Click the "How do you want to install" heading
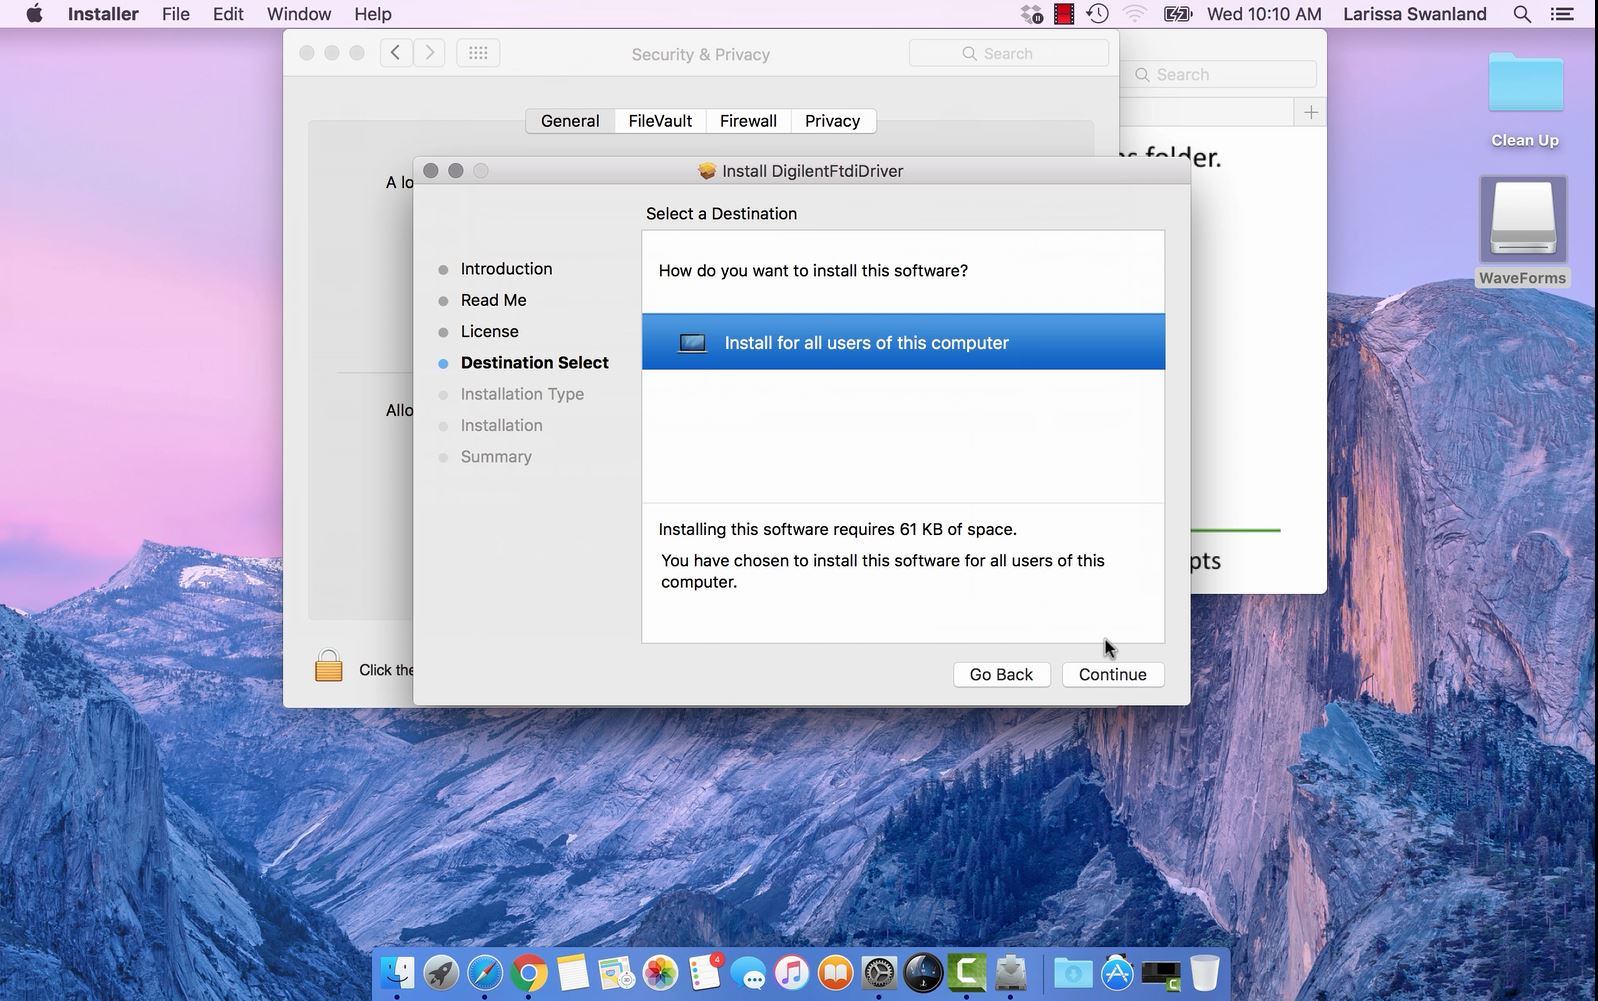This screenshot has height=1001, width=1598. 813,271
